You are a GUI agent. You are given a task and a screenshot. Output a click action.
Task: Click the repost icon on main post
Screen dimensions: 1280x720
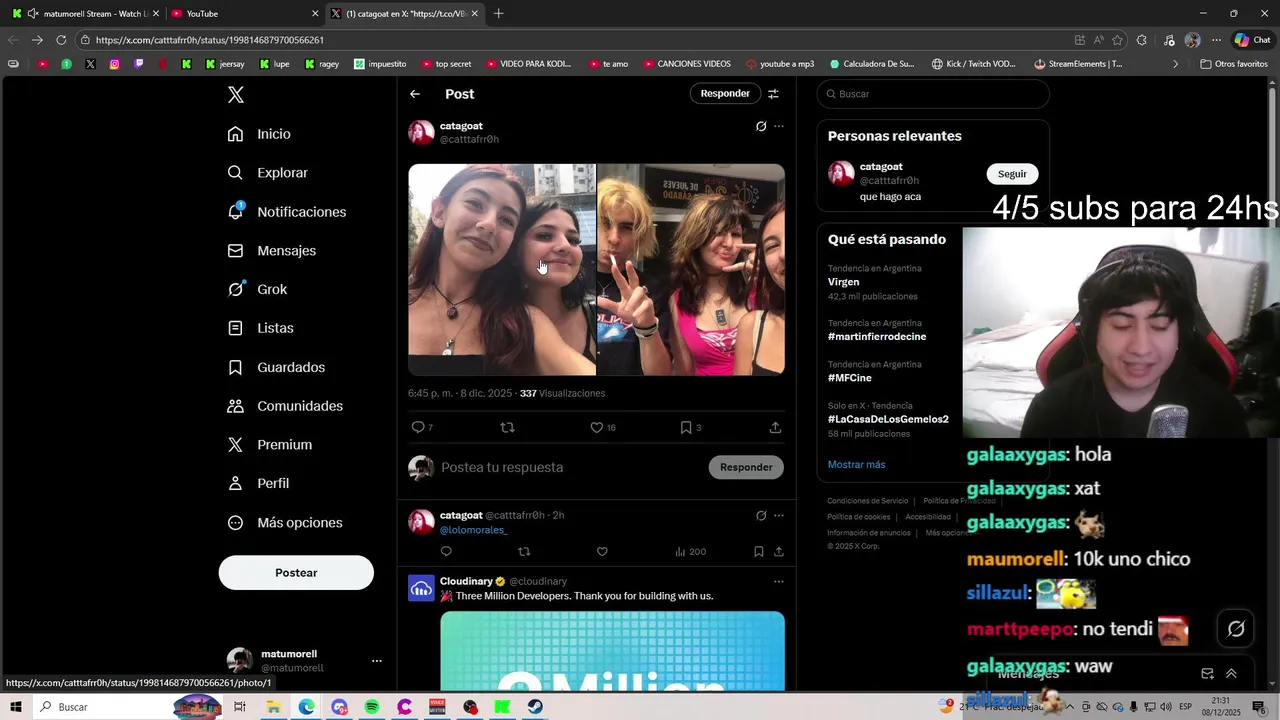tap(507, 427)
